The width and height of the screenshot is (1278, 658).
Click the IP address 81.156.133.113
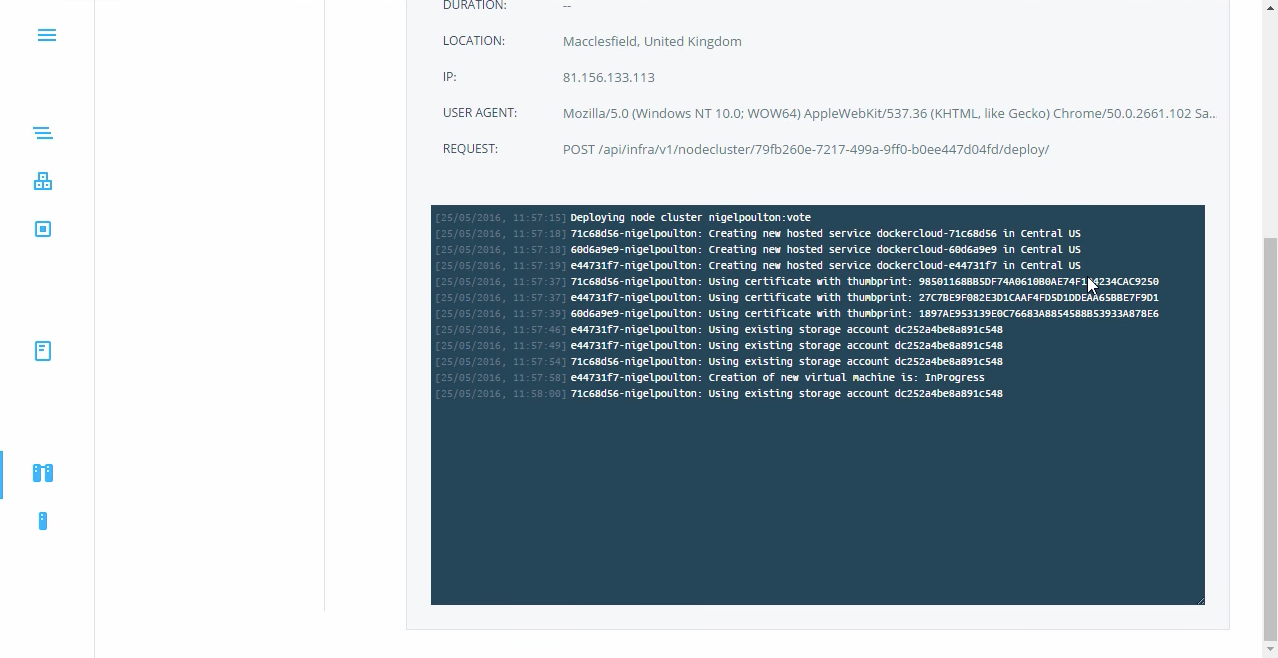pyautogui.click(x=609, y=77)
